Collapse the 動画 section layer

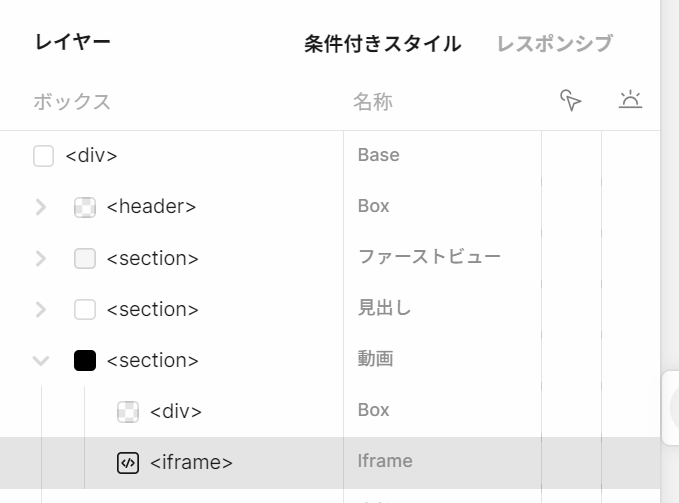tap(41, 360)
